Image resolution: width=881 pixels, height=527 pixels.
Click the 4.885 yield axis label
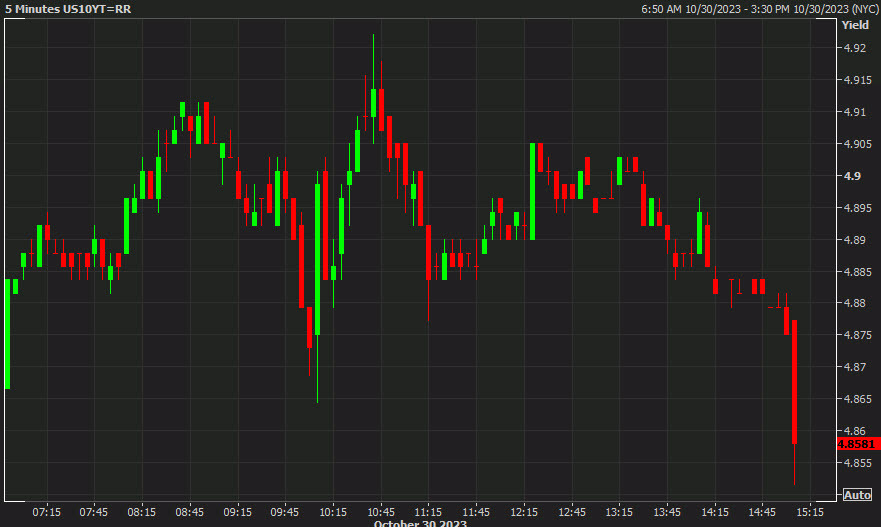(855, 272)
